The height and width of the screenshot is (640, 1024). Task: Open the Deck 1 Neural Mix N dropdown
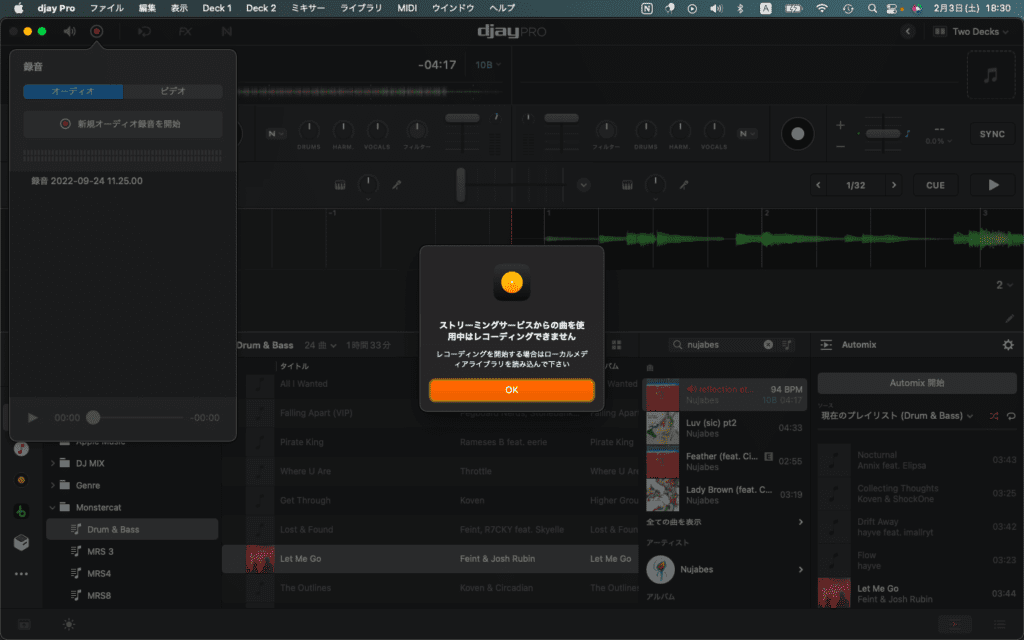tap(276, 134)
